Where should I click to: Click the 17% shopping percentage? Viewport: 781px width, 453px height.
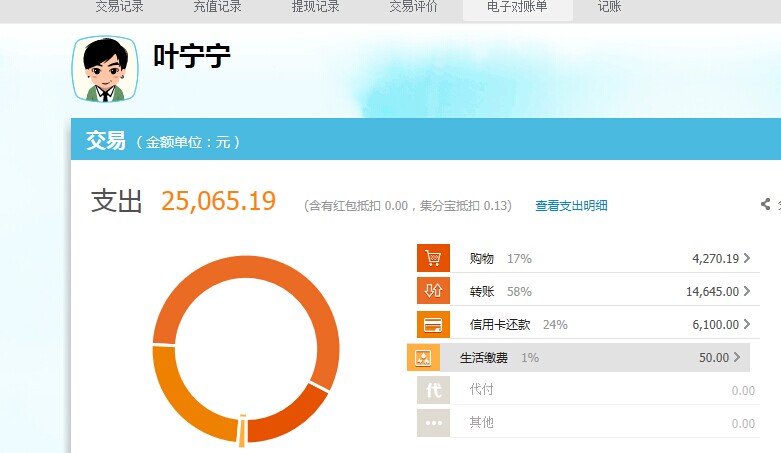[x=520, y=259]
